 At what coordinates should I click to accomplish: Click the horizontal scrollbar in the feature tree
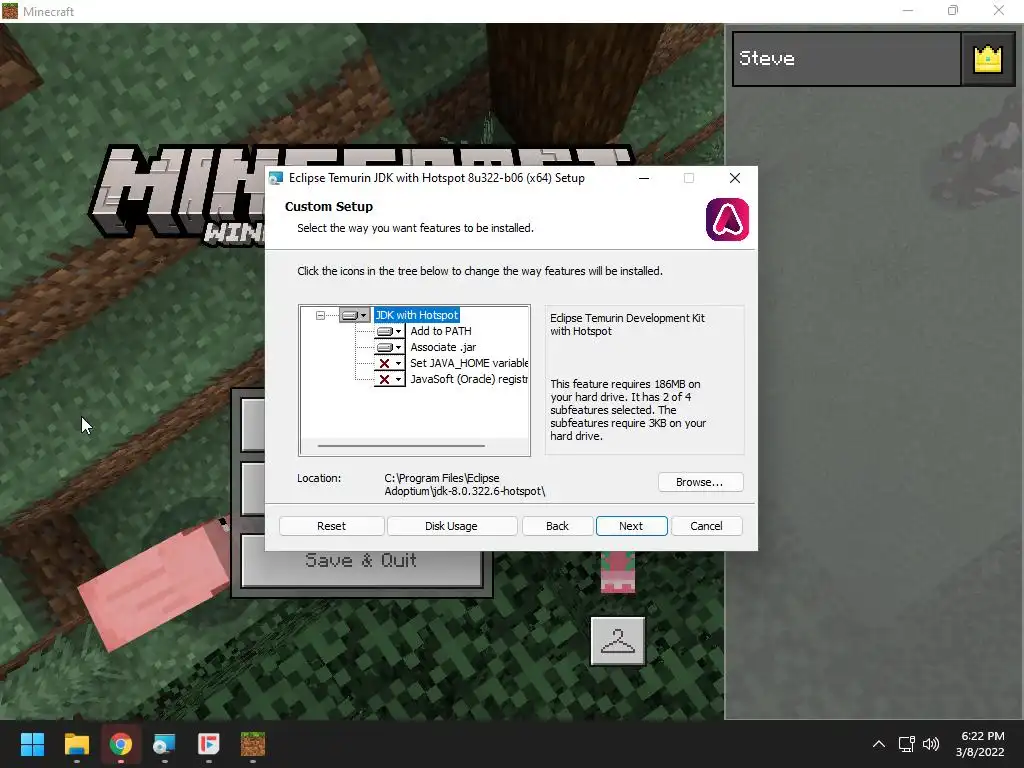[x=401, y=446]
